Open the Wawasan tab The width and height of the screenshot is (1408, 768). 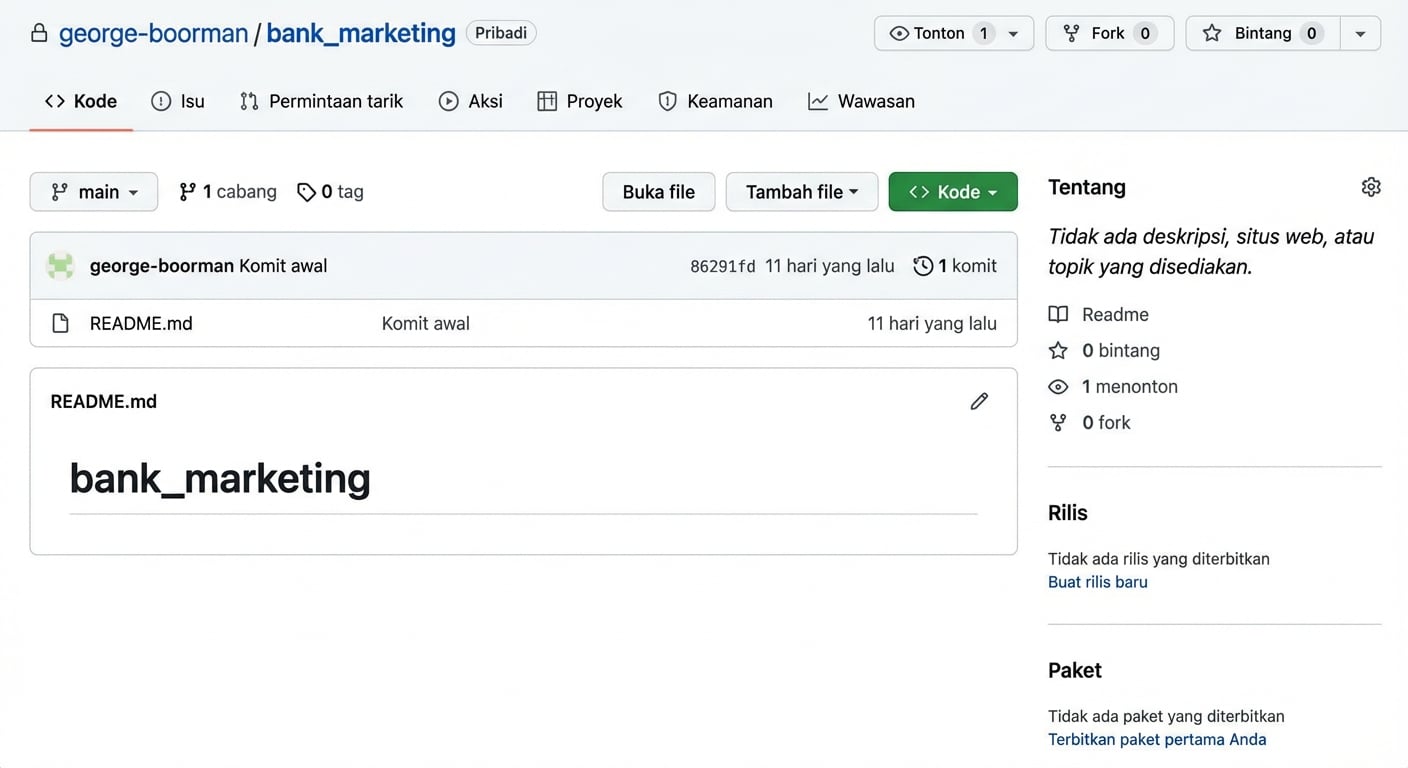tap(861, 101)
